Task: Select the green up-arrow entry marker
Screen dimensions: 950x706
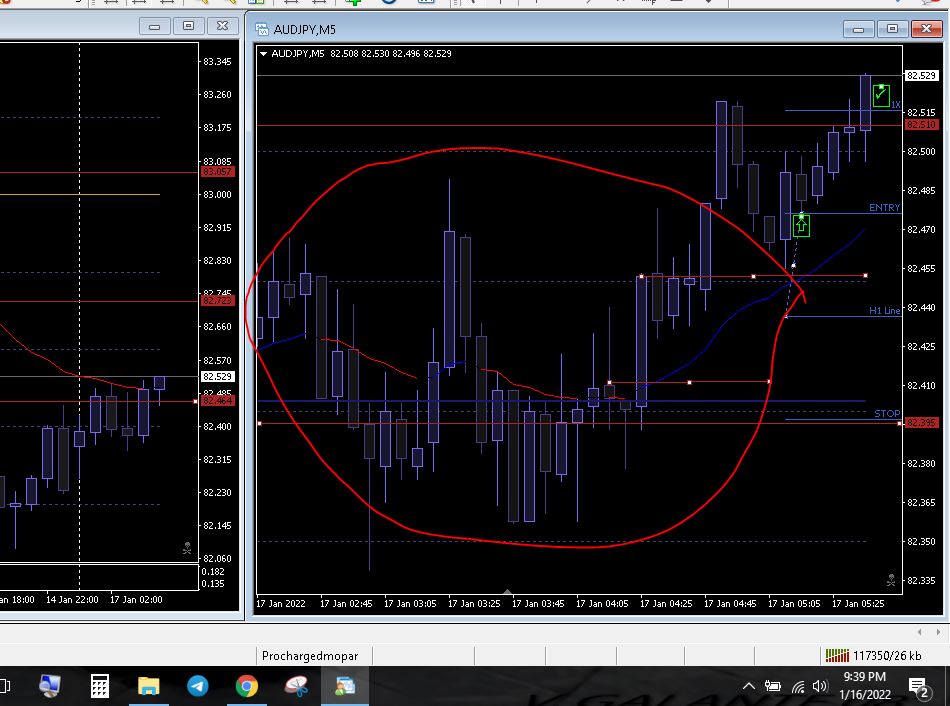Action: (801, 226)
